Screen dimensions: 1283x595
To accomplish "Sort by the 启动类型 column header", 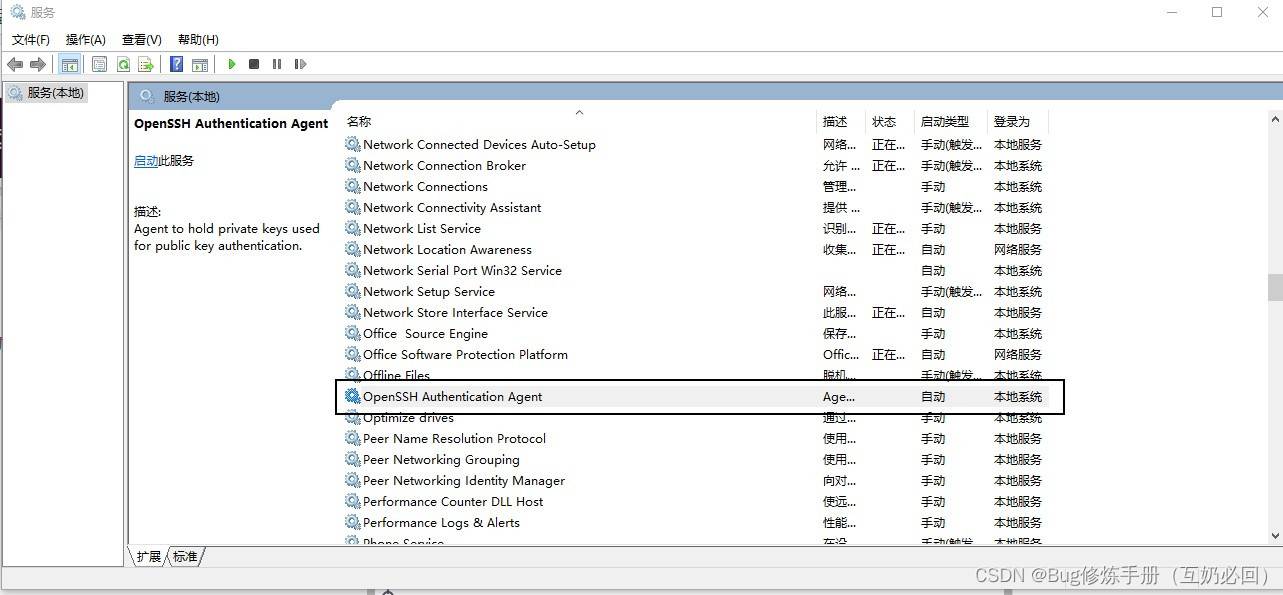I will 944,121.
